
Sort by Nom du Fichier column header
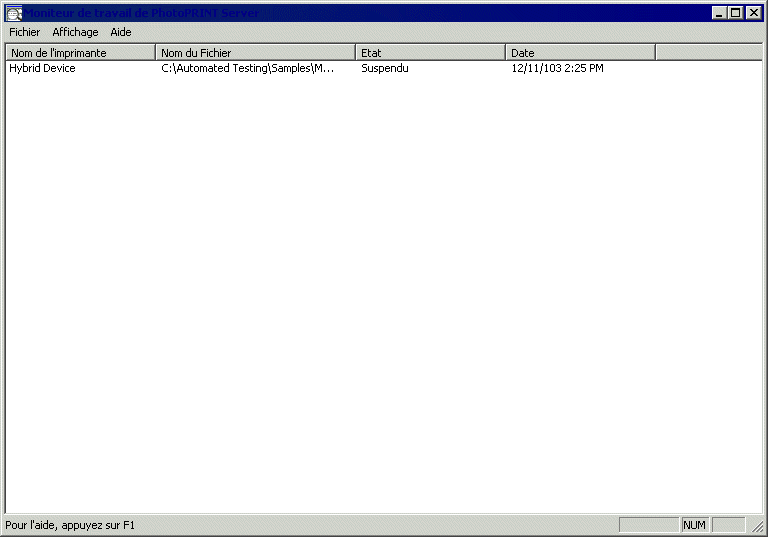[256, 52]
